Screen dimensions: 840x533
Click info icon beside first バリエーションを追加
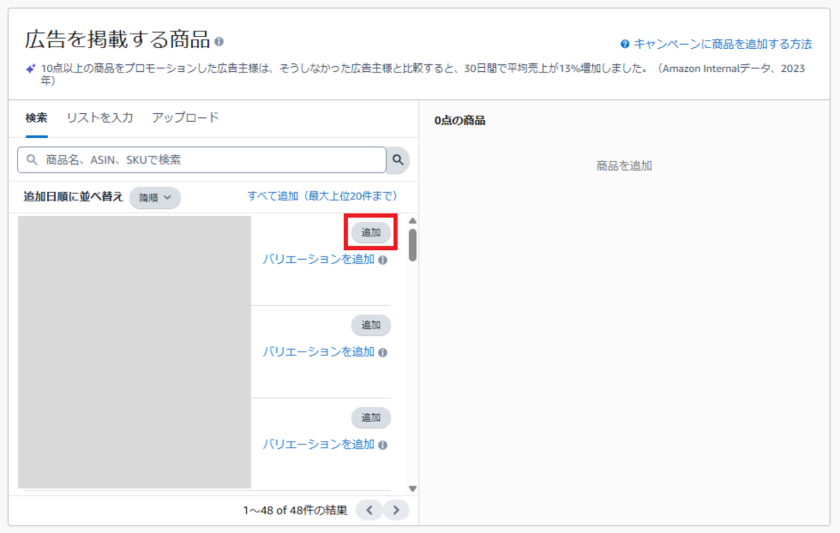click(x=384, y=260)
